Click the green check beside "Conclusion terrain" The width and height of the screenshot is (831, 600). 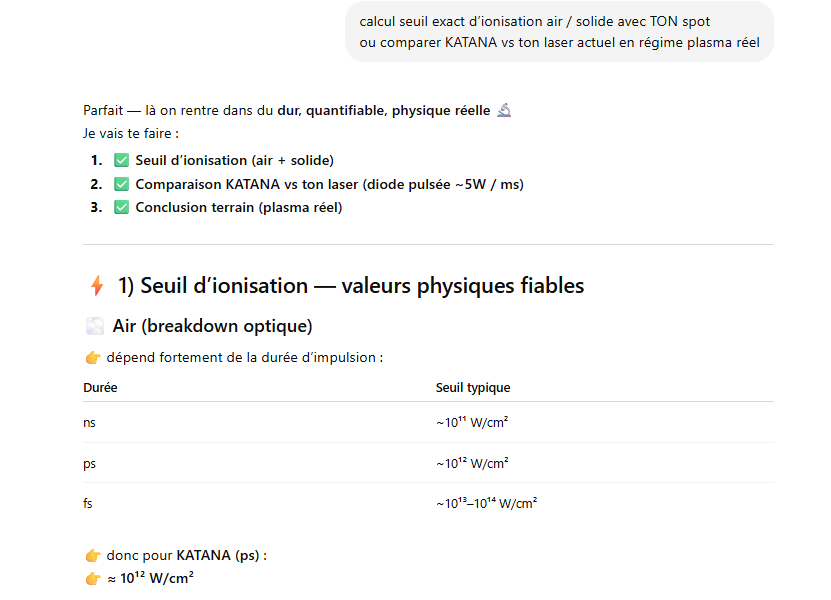click(x=122, y=208)
